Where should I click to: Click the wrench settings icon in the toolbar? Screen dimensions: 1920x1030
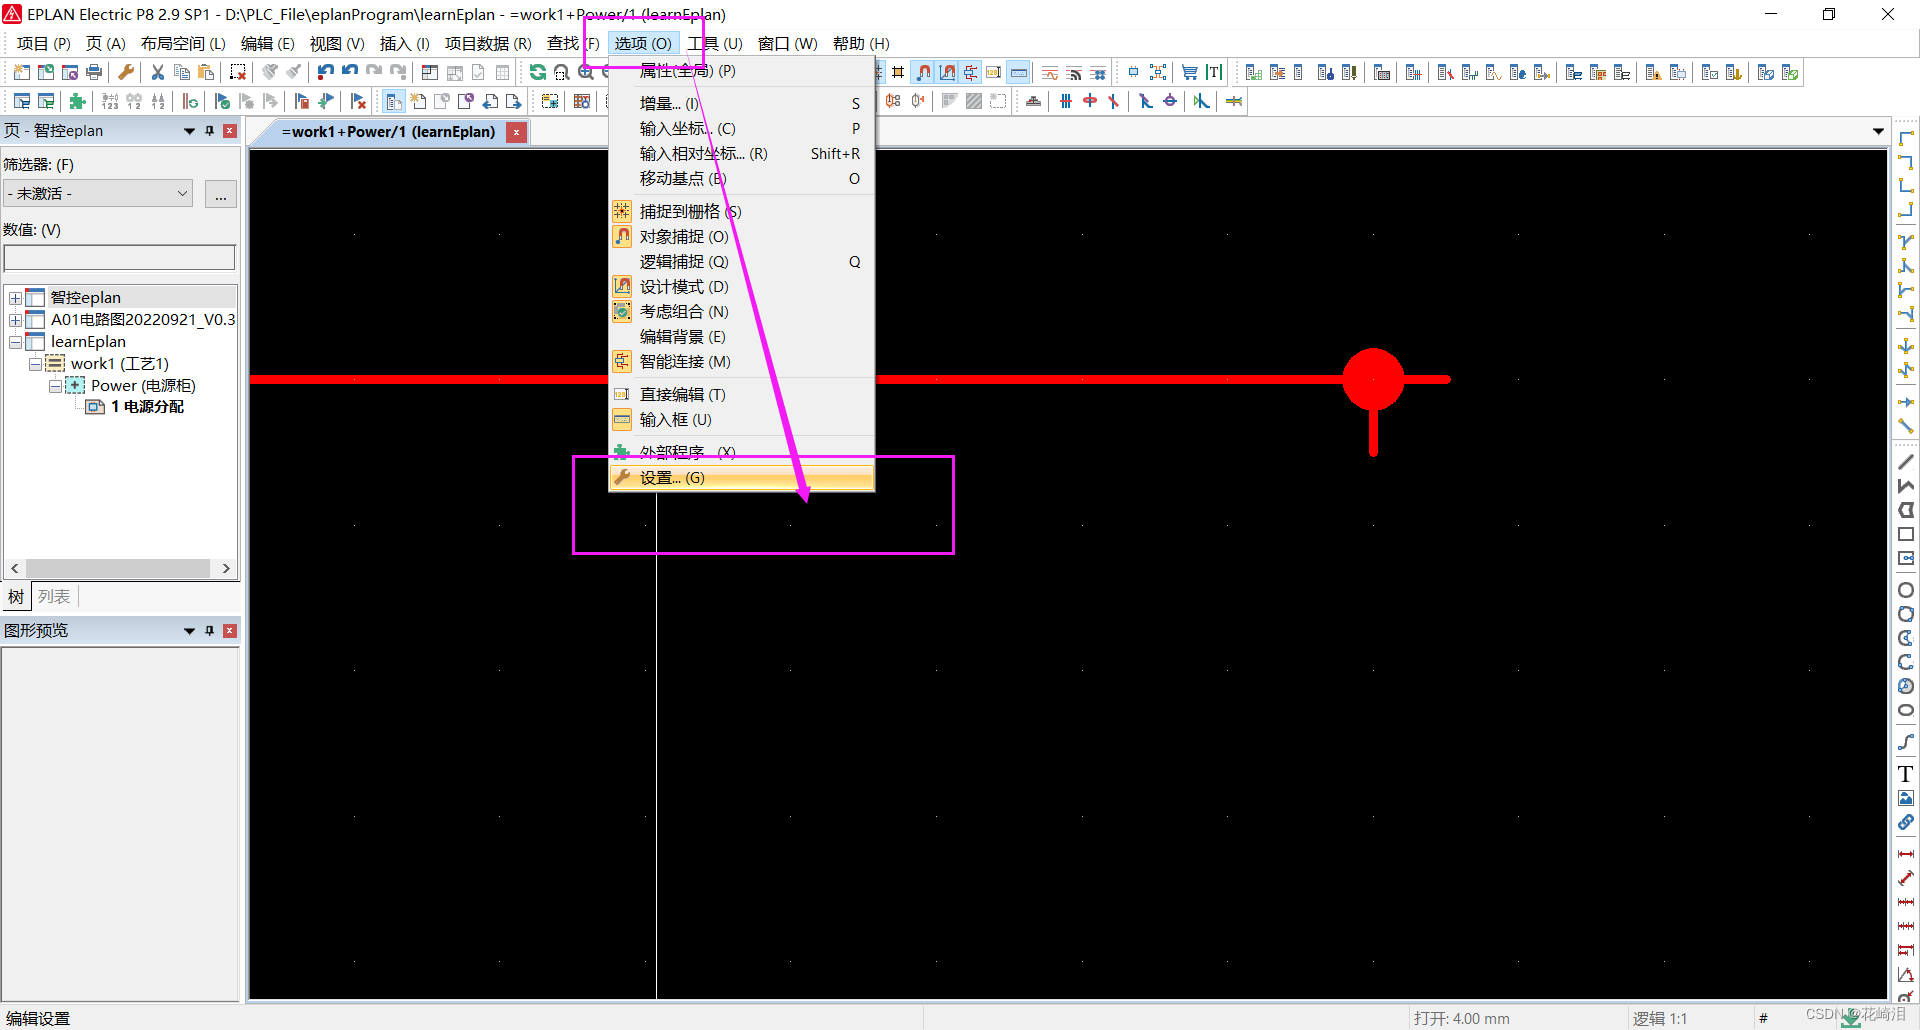click(126, 72)
